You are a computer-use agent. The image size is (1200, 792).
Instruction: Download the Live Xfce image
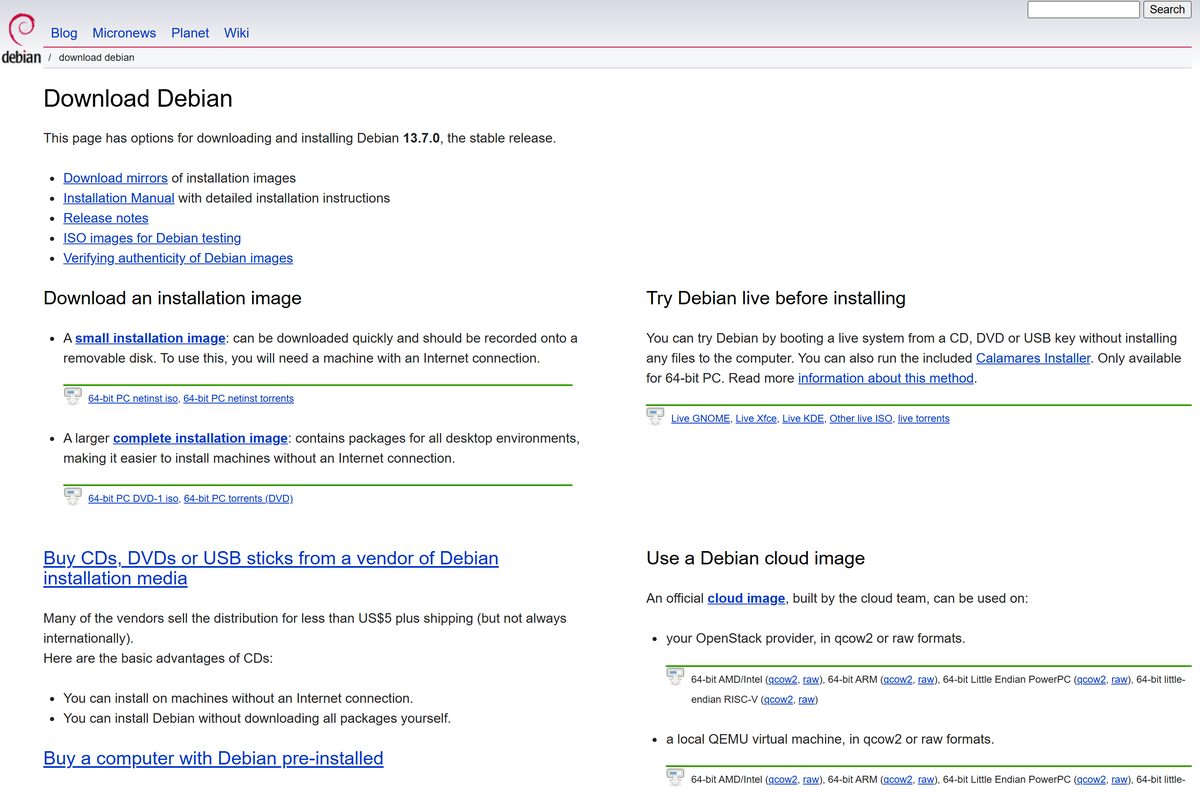click(x=755, y=418)
